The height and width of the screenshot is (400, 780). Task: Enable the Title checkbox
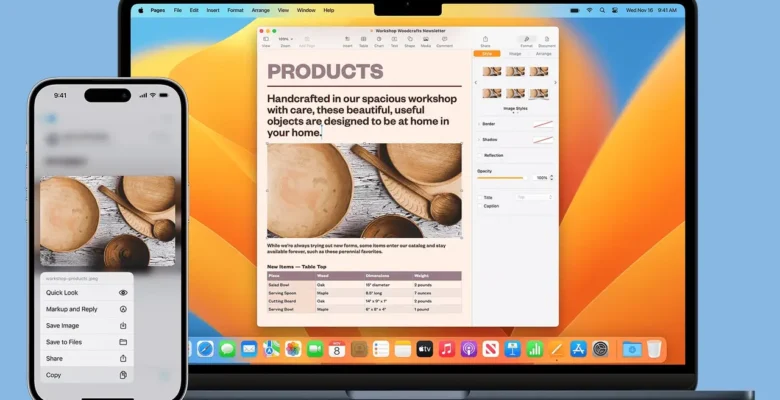click(x=480, y=198)
